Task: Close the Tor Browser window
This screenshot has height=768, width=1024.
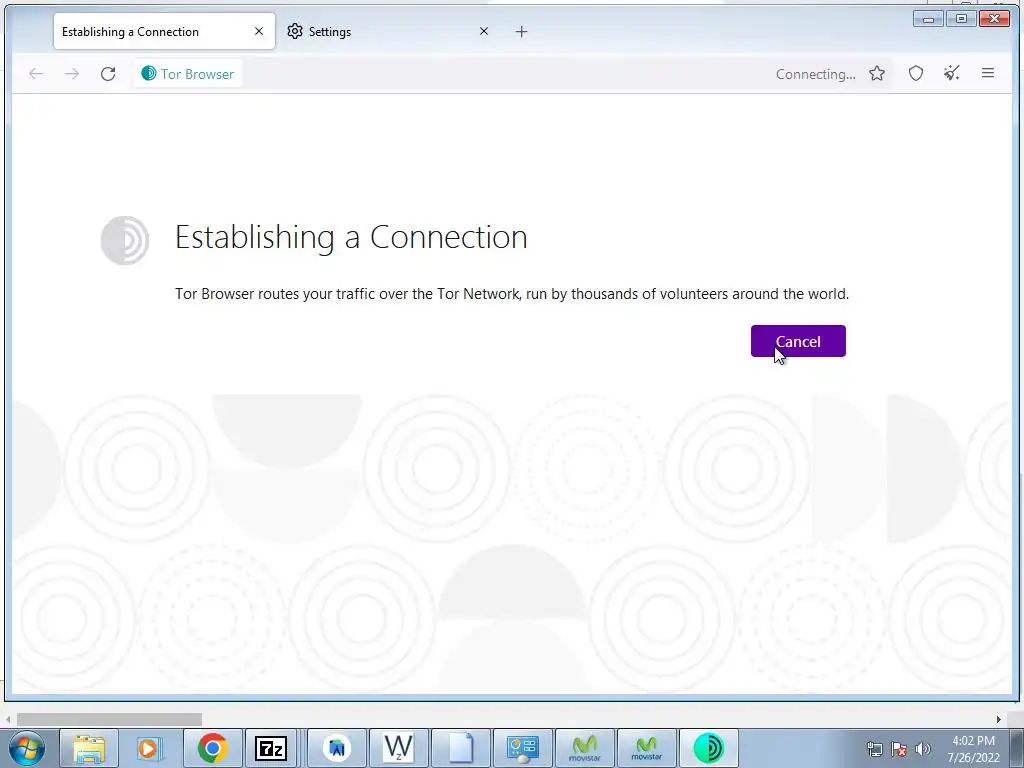Action: [995, 19]
